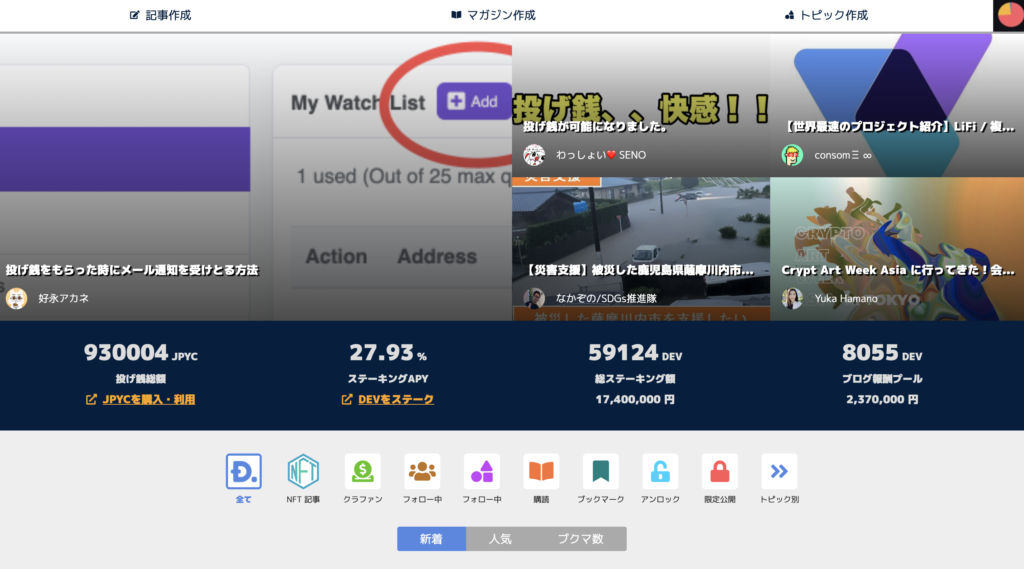Open マガジン作成 (create magazine) menu item

point(493,15)
